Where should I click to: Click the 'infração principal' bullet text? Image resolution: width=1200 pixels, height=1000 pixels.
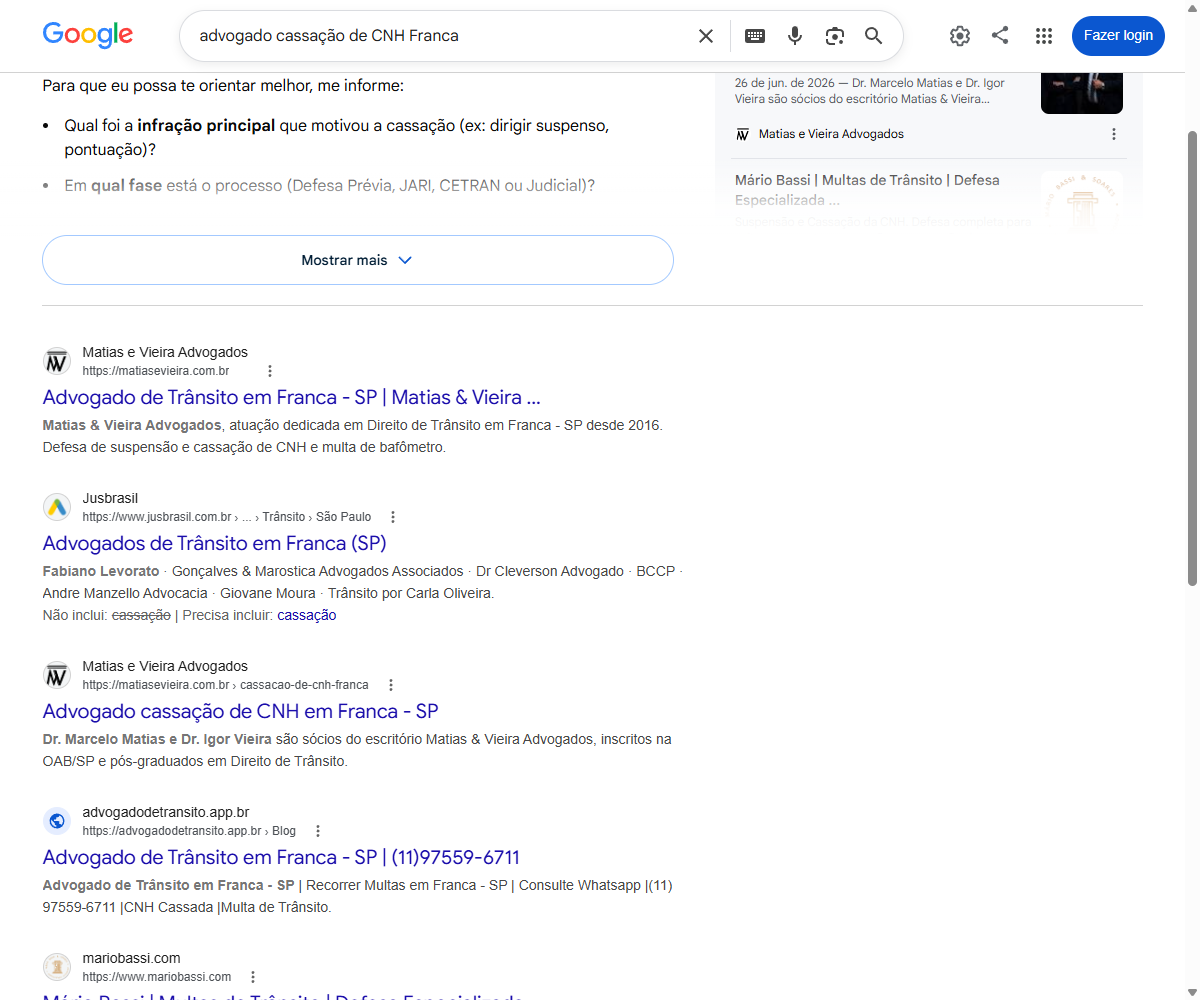point(207,126)
